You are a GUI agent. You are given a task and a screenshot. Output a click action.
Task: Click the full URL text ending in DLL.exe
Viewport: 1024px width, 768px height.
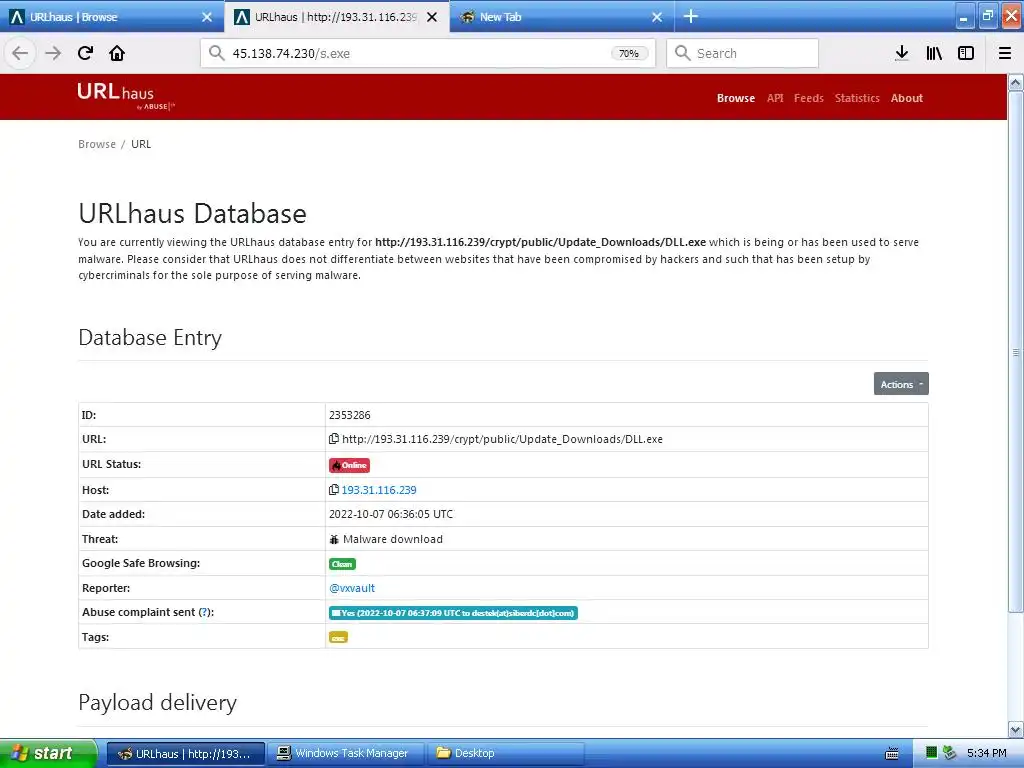[x=502, y=440]
